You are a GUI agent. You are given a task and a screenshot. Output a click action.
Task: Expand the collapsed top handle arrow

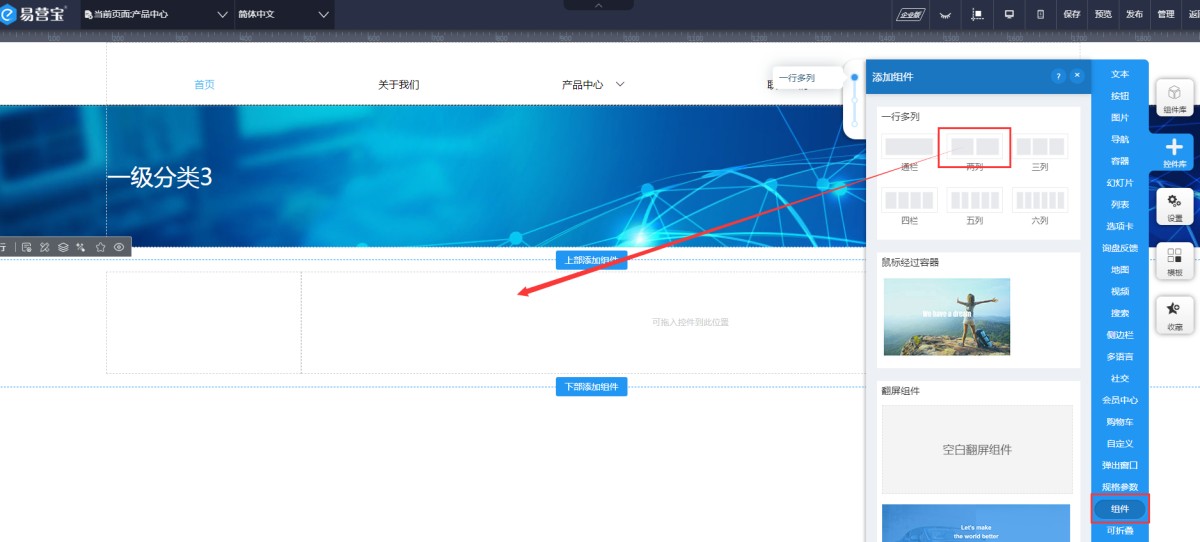click(x=599, y=5)
